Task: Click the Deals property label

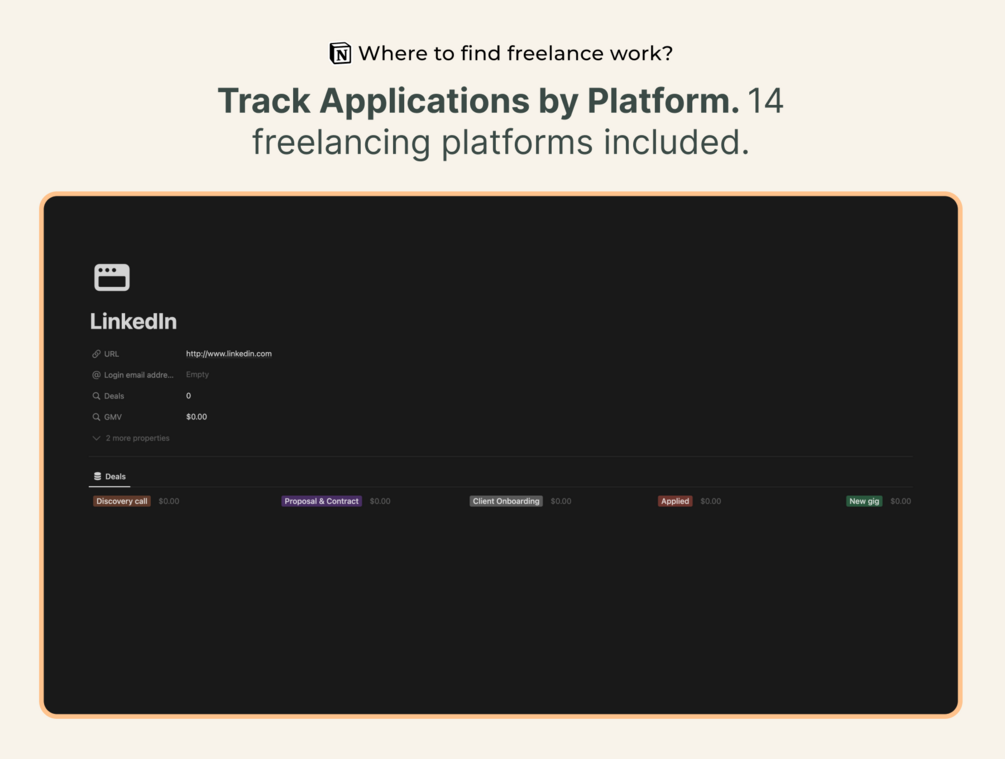Action: click(x=114, y=396)
